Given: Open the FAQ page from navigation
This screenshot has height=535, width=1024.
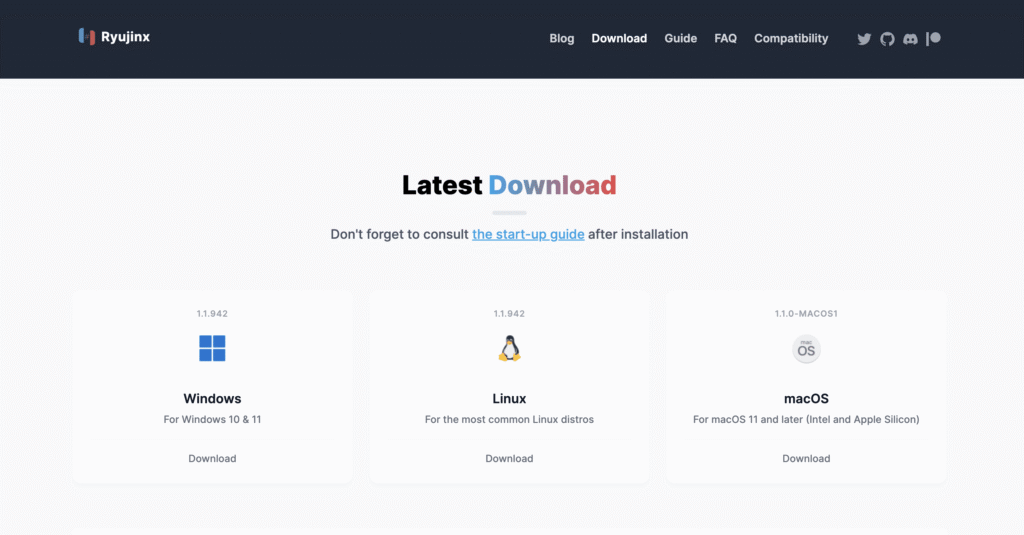Looking at the screenshot, I should coord(725,39).
